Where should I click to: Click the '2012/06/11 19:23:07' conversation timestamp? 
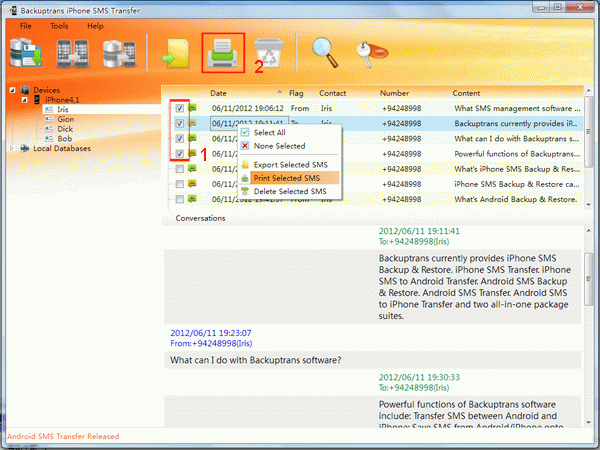pos(211,333)
